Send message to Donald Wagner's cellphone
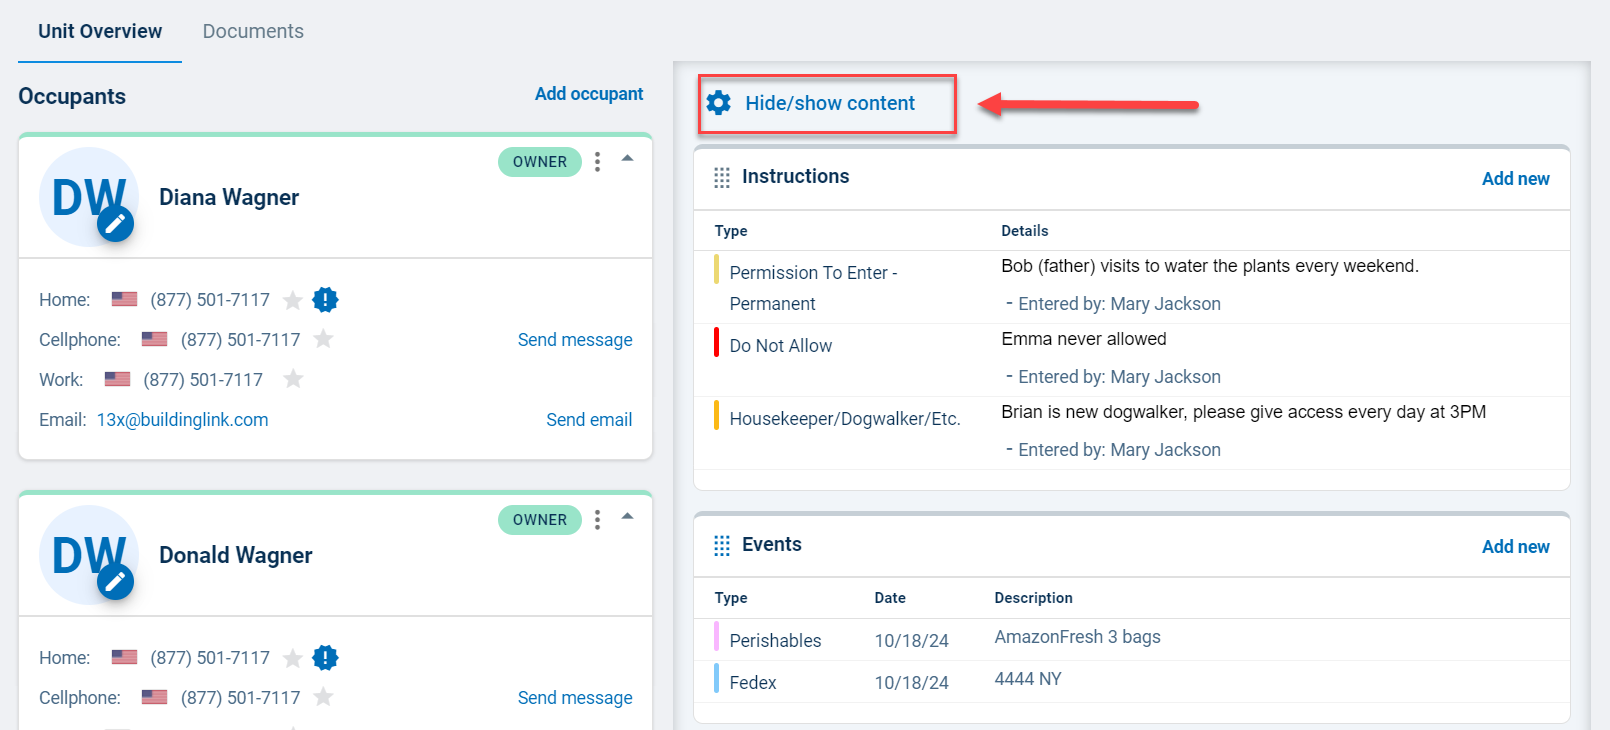Image resolution: width=1610 pixels, height=730 pixels. click(x=575, y=698)
